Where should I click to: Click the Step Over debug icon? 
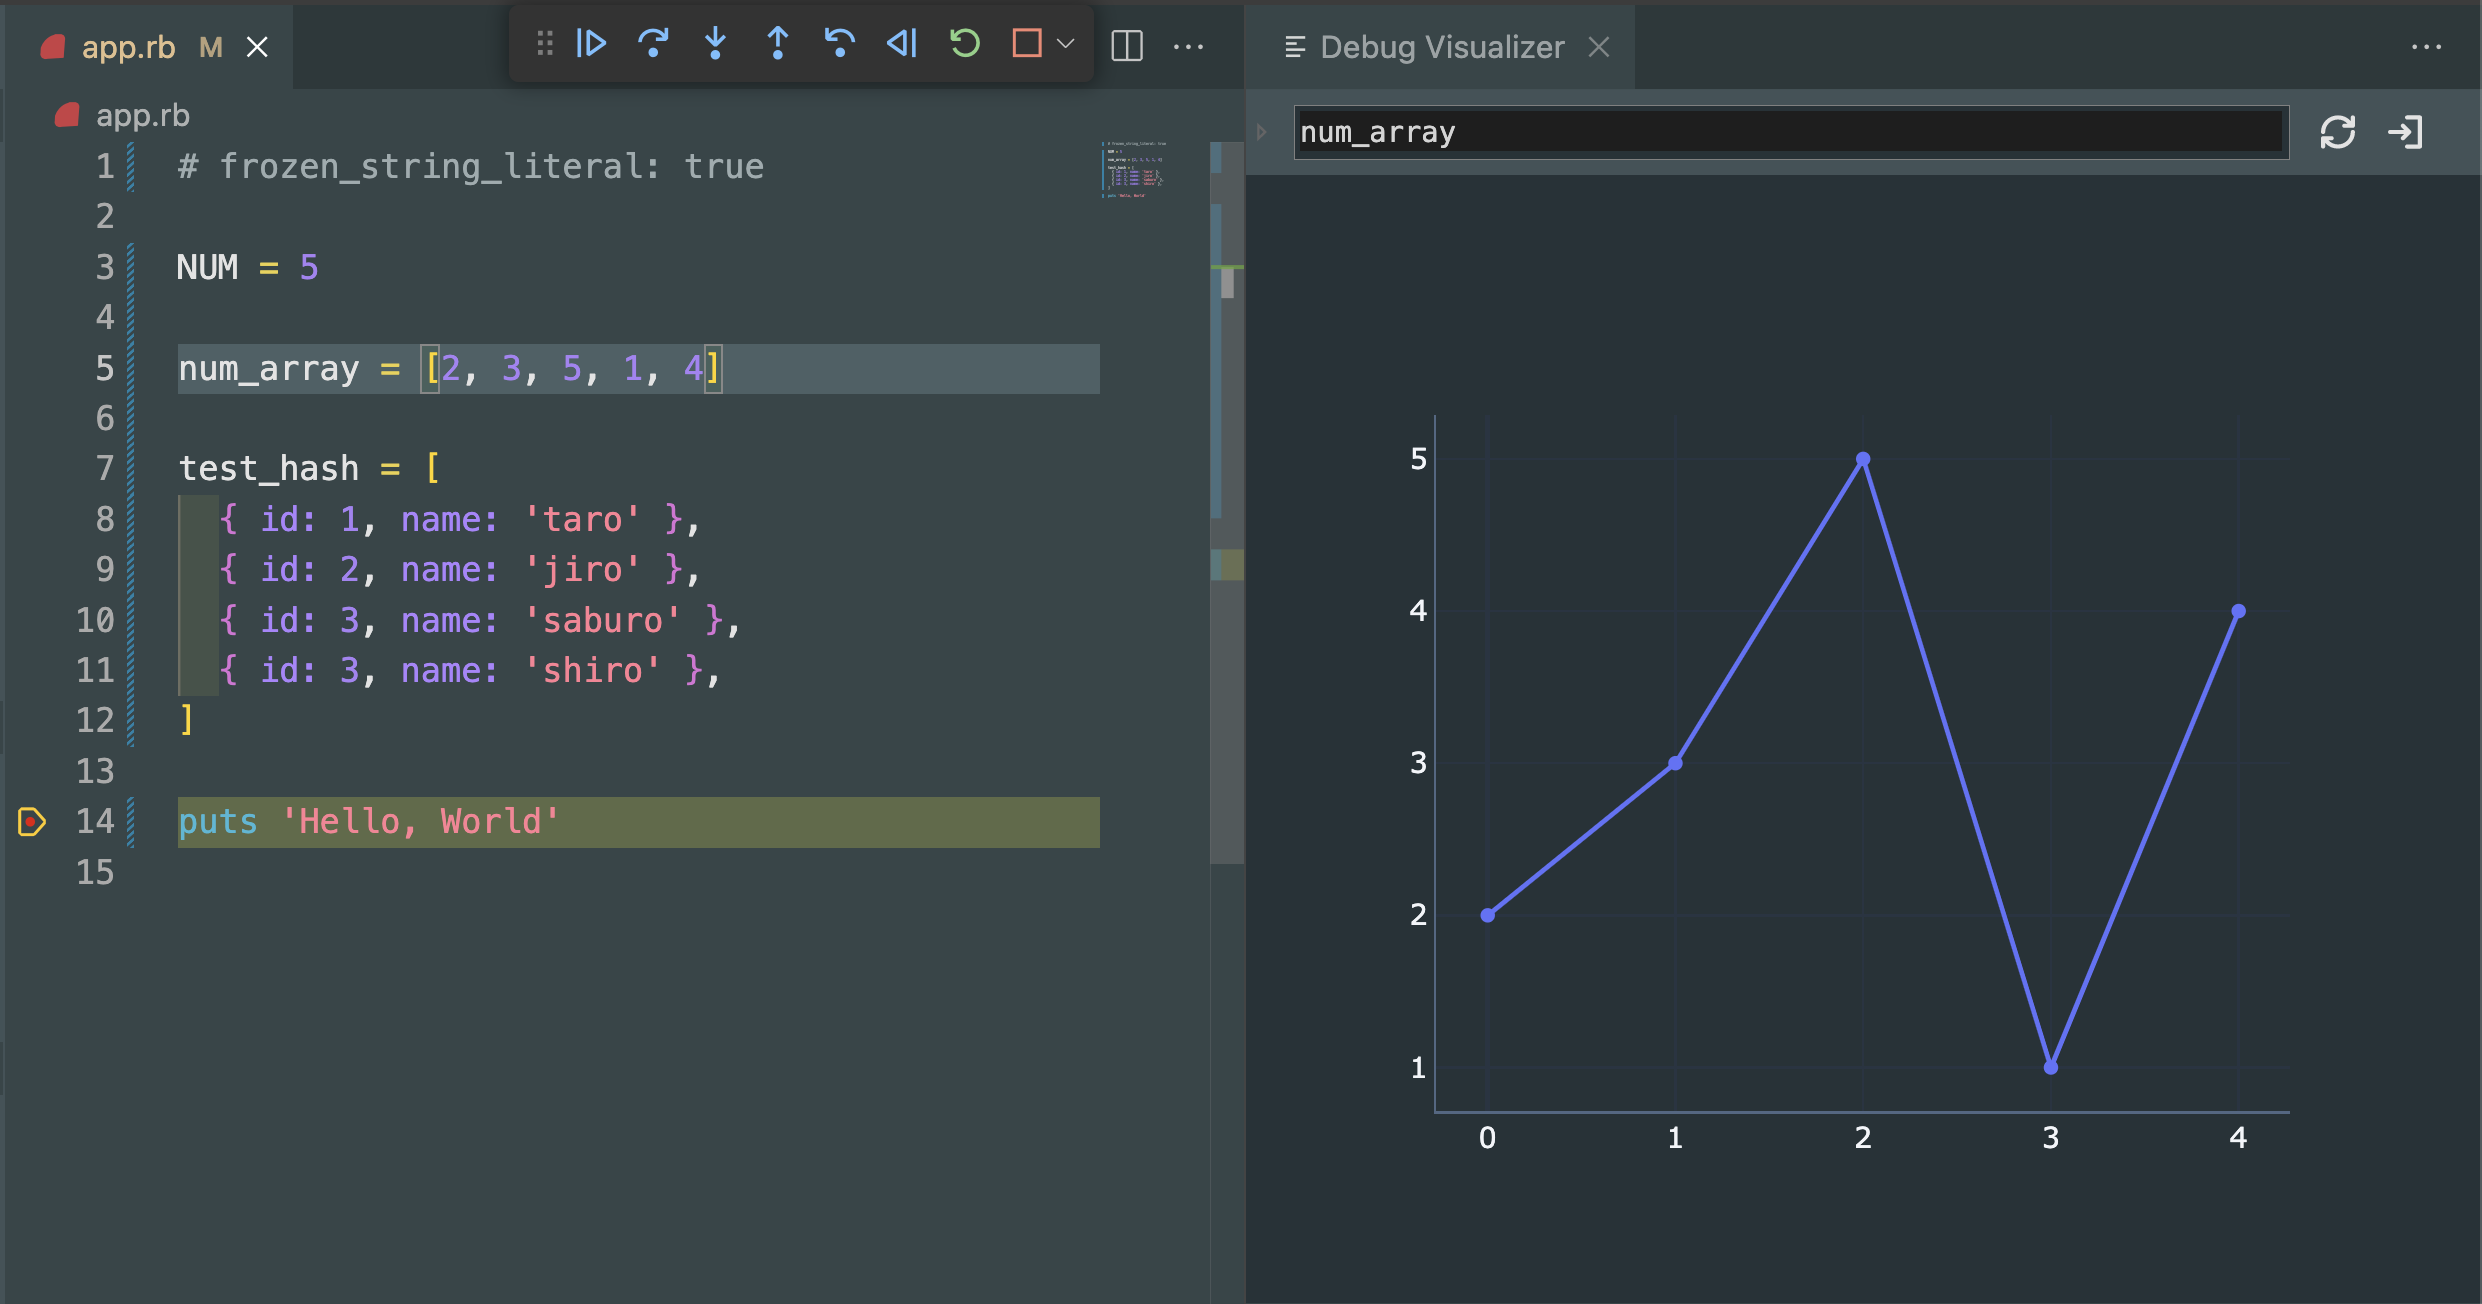pos(653,43)
